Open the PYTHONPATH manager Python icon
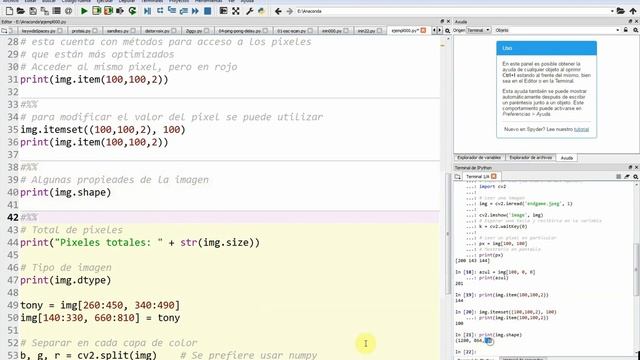640x360 pixels. click(261, 11)
